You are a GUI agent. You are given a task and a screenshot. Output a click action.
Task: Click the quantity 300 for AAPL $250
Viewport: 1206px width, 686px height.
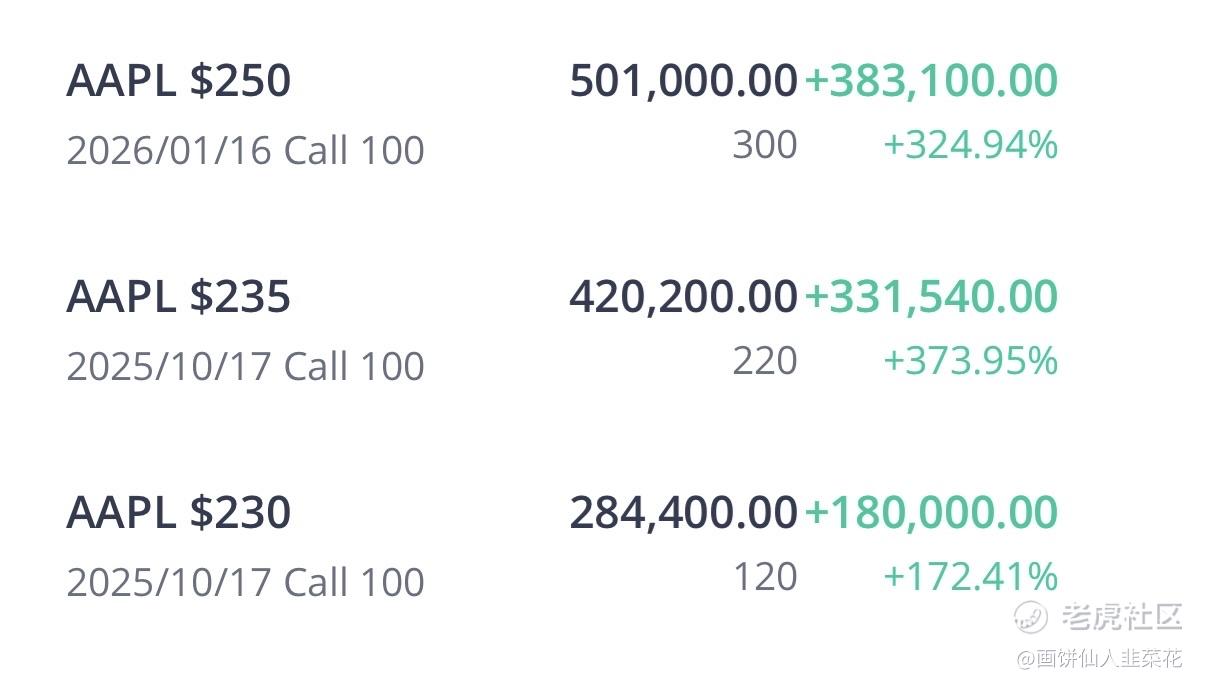(765, 146)
